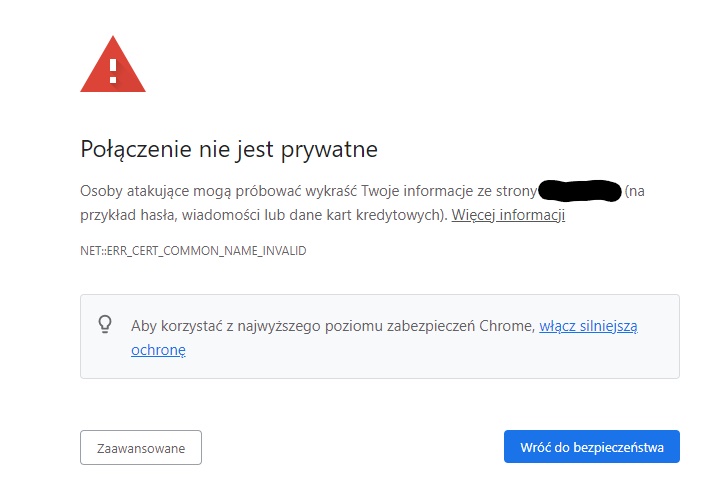Click the "Połączenie nie jest prywatne" heading
The width and height of the screenshot is (708, 486).
pyautogui.click(x=229, y=151)
